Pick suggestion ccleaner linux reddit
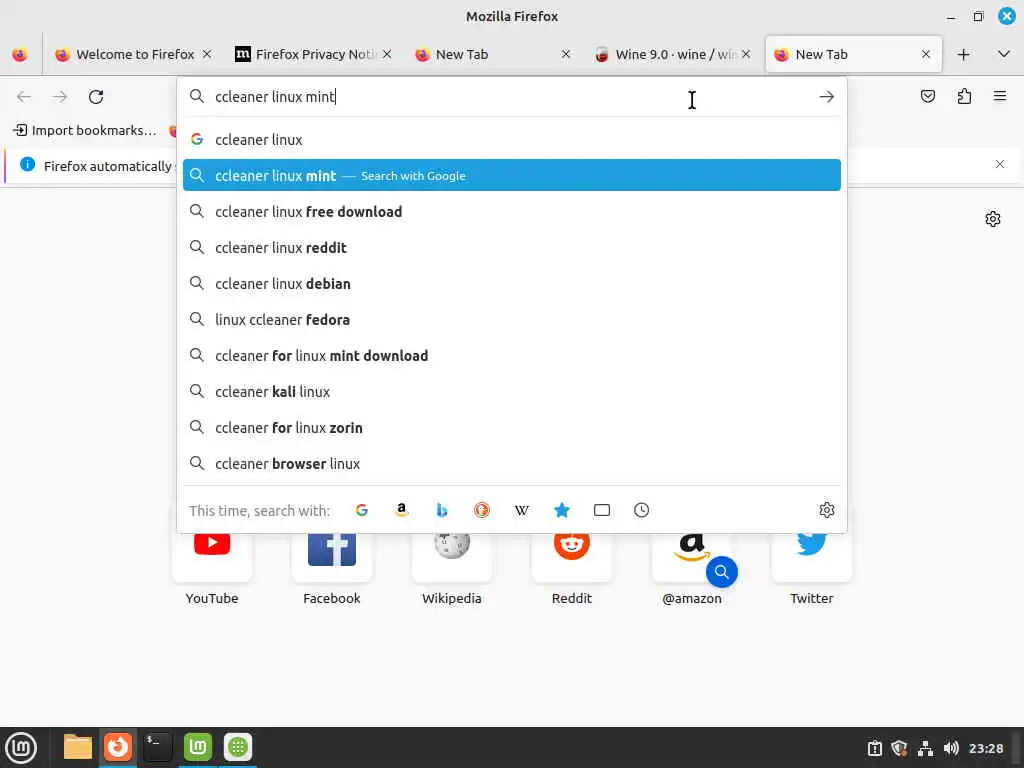The width and height of the screenshot is (1024, 768). [x=512, y=248]
